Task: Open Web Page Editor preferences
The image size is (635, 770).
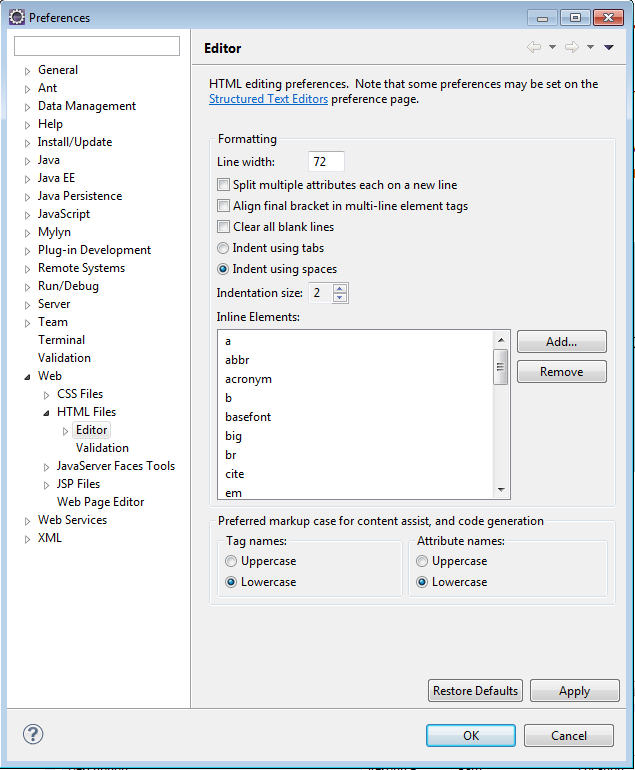Action: click(x=101, y=502)
